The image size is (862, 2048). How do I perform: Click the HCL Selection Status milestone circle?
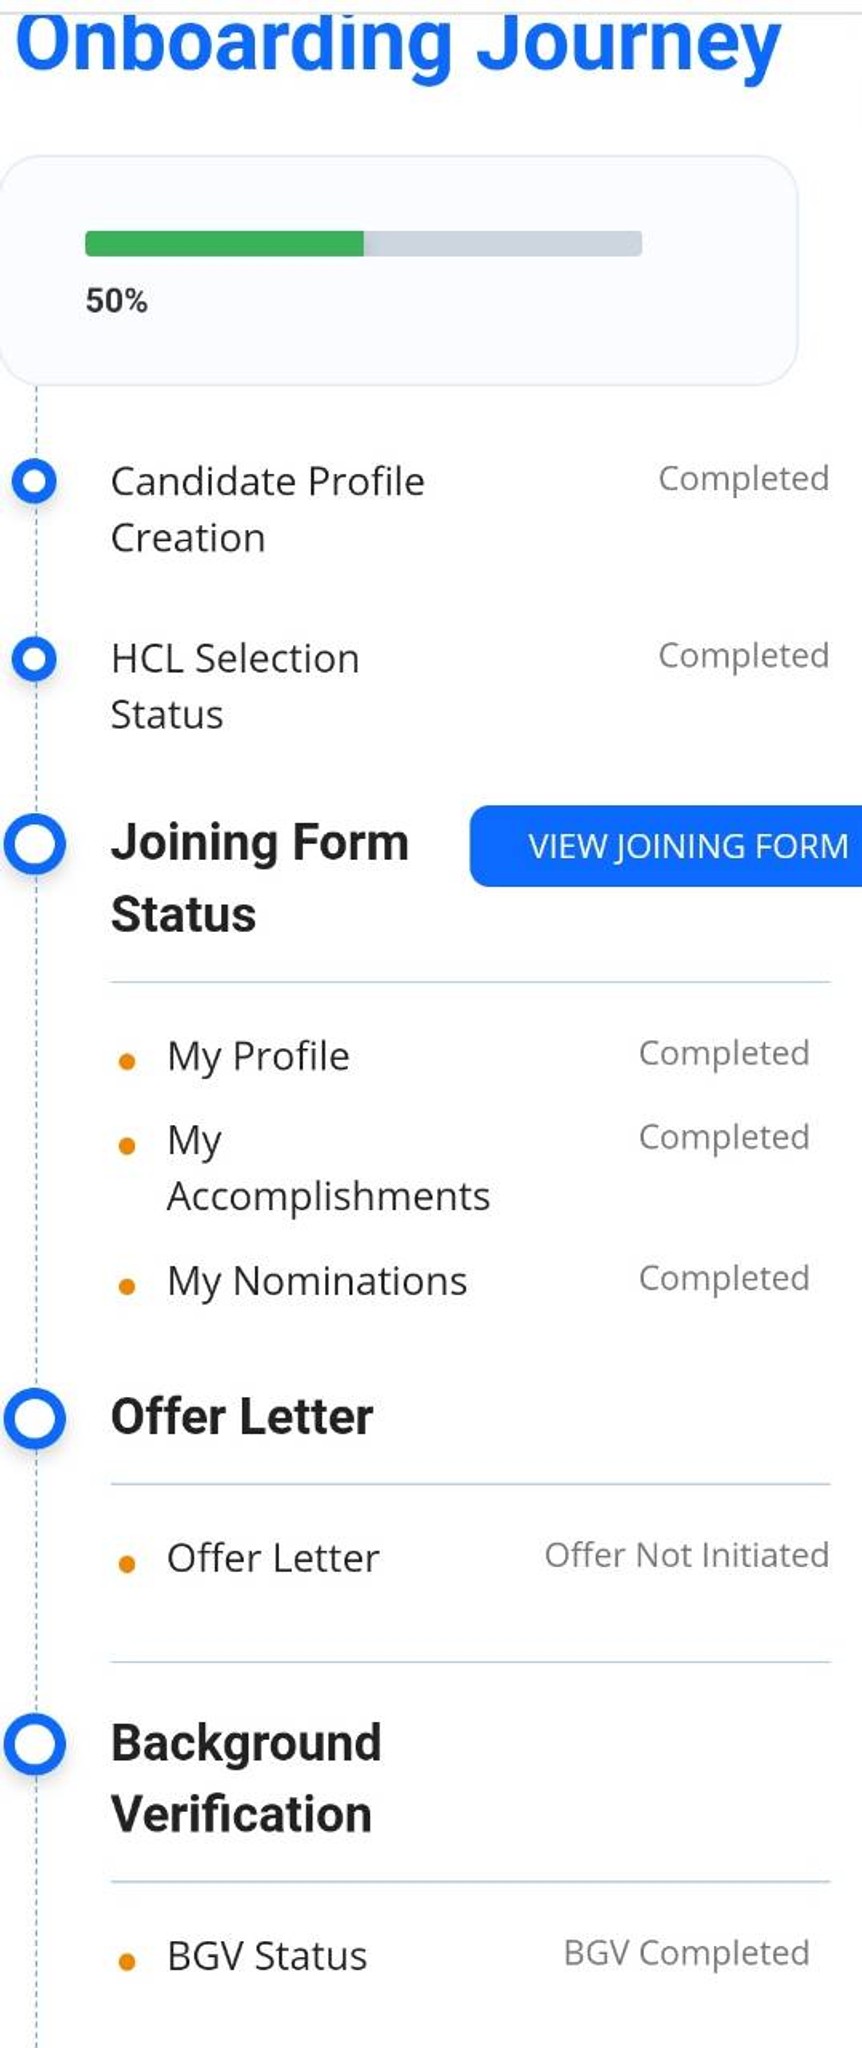[33, 658]
